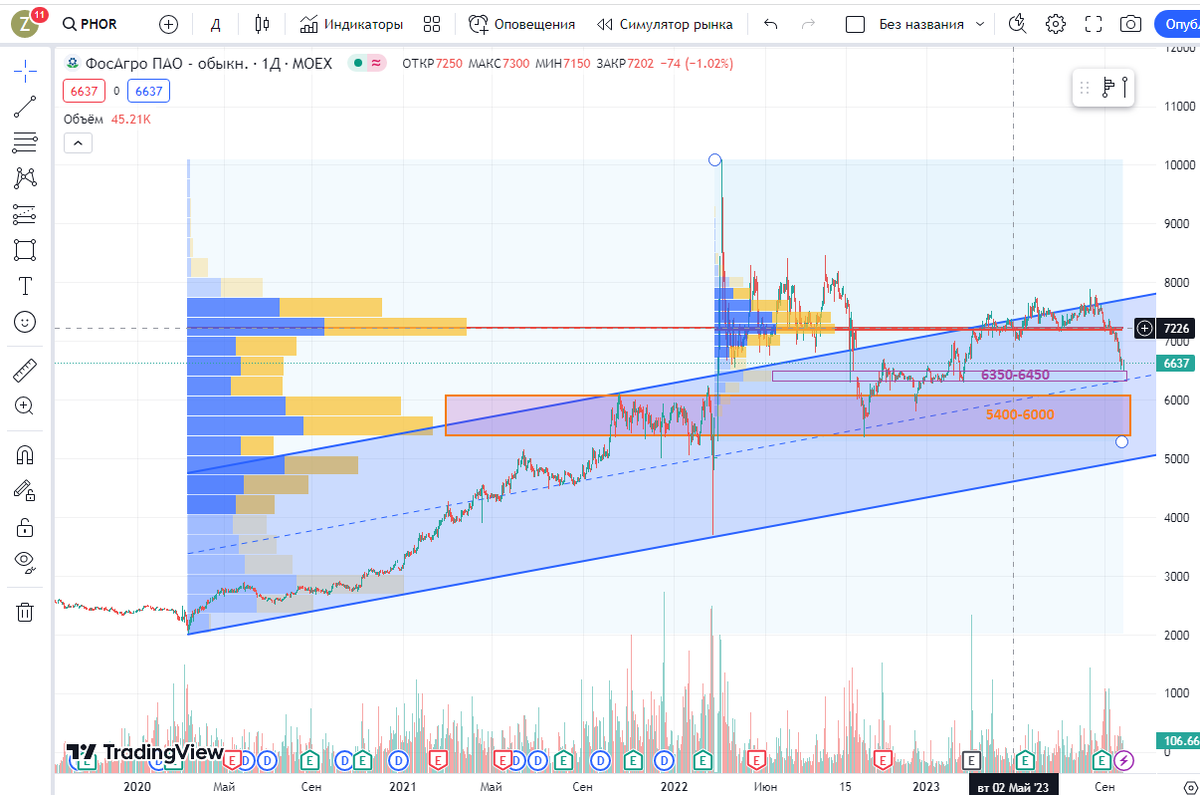Open symbol search for PHOR

tap(90, 24)
